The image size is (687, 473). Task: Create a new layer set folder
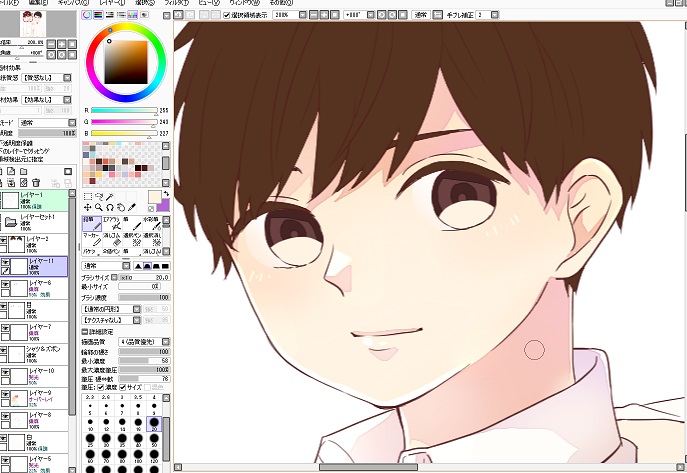pos(24,171)
